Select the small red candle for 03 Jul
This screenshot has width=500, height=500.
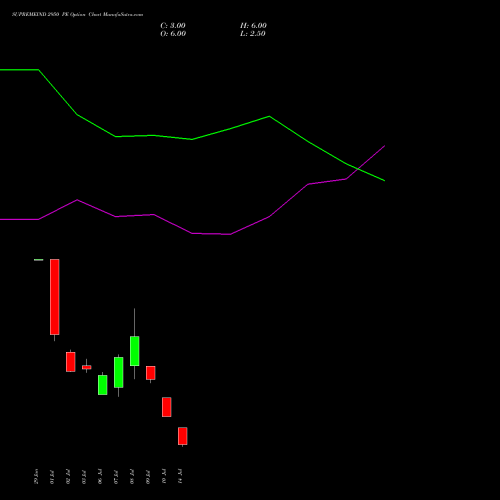tap(87, 367)
